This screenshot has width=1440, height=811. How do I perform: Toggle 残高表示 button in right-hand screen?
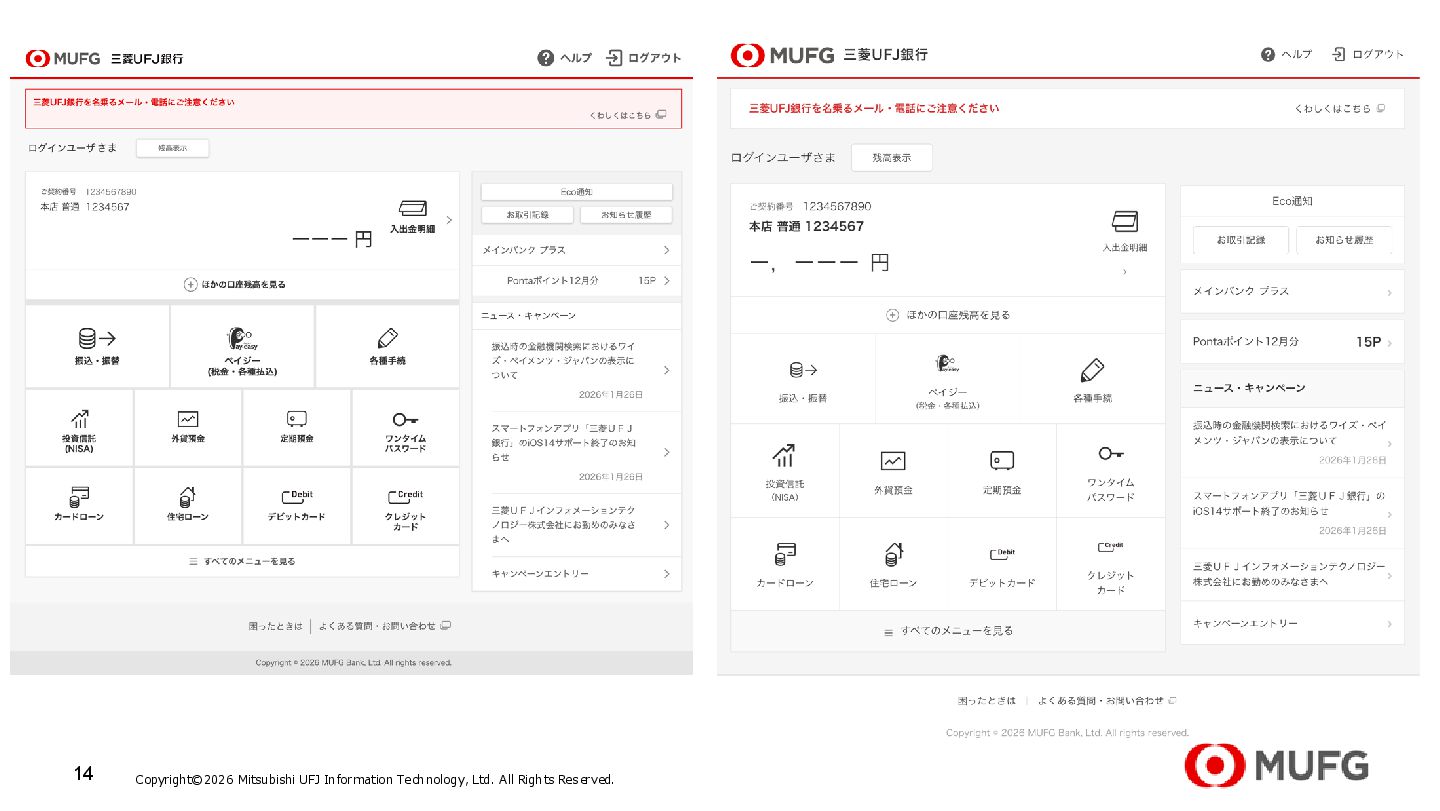point(892,158)
